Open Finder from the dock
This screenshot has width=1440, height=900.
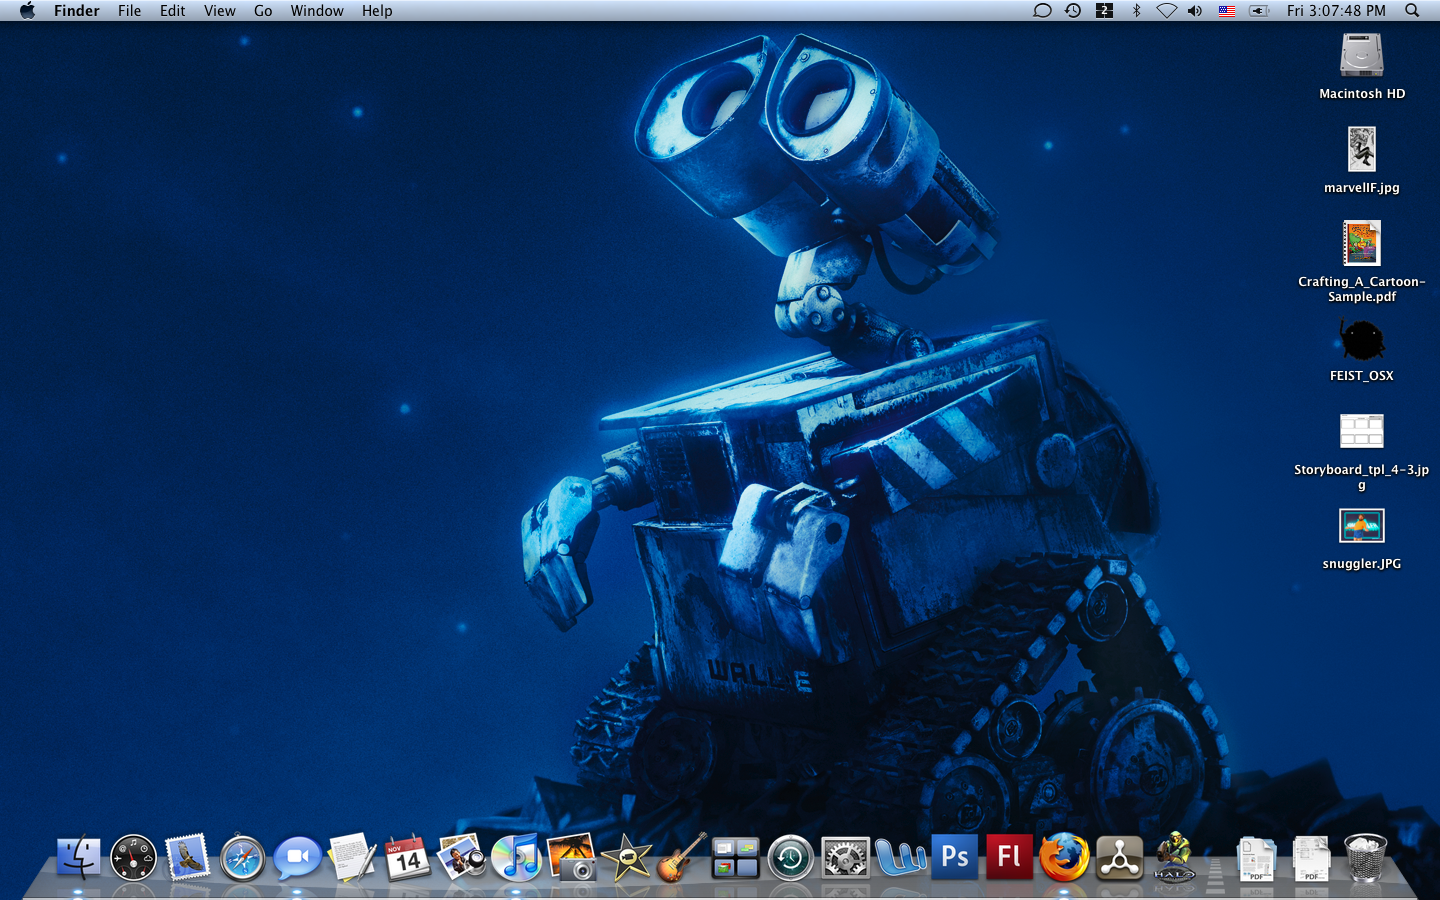coord(78,857)
